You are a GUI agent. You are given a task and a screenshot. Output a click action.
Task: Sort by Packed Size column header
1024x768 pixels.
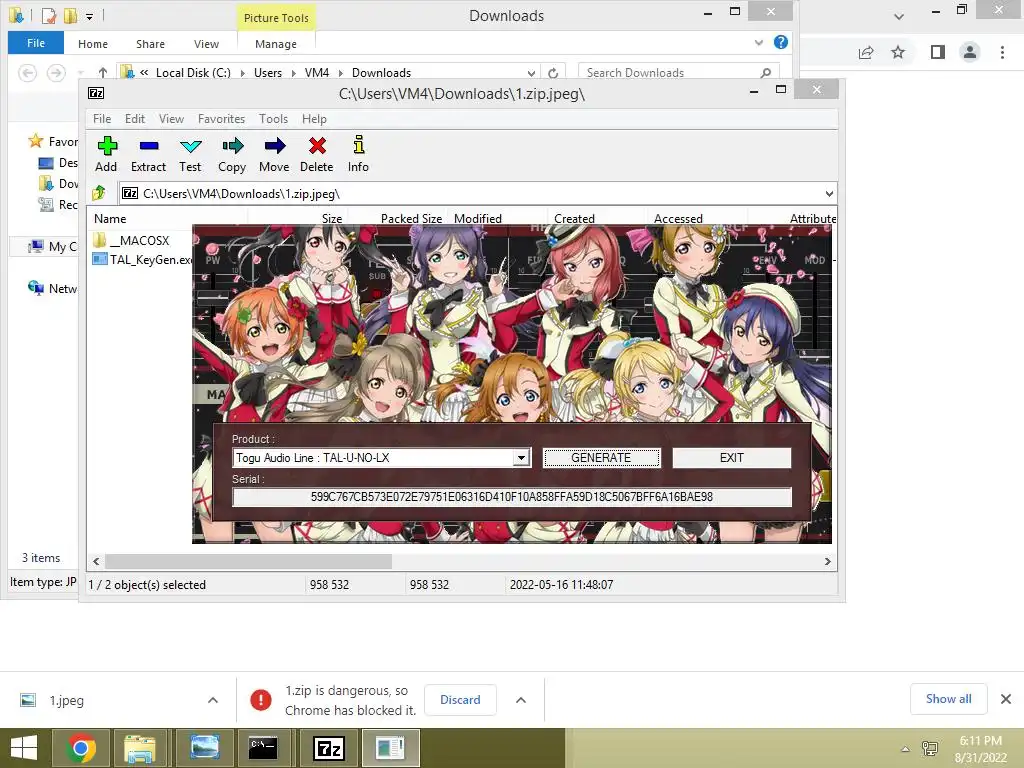(398, 219)
